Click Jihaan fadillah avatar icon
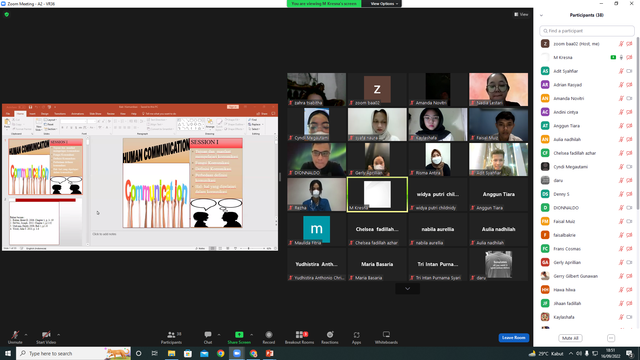This screenshot has width=640, height=360. tap(545, 303)
